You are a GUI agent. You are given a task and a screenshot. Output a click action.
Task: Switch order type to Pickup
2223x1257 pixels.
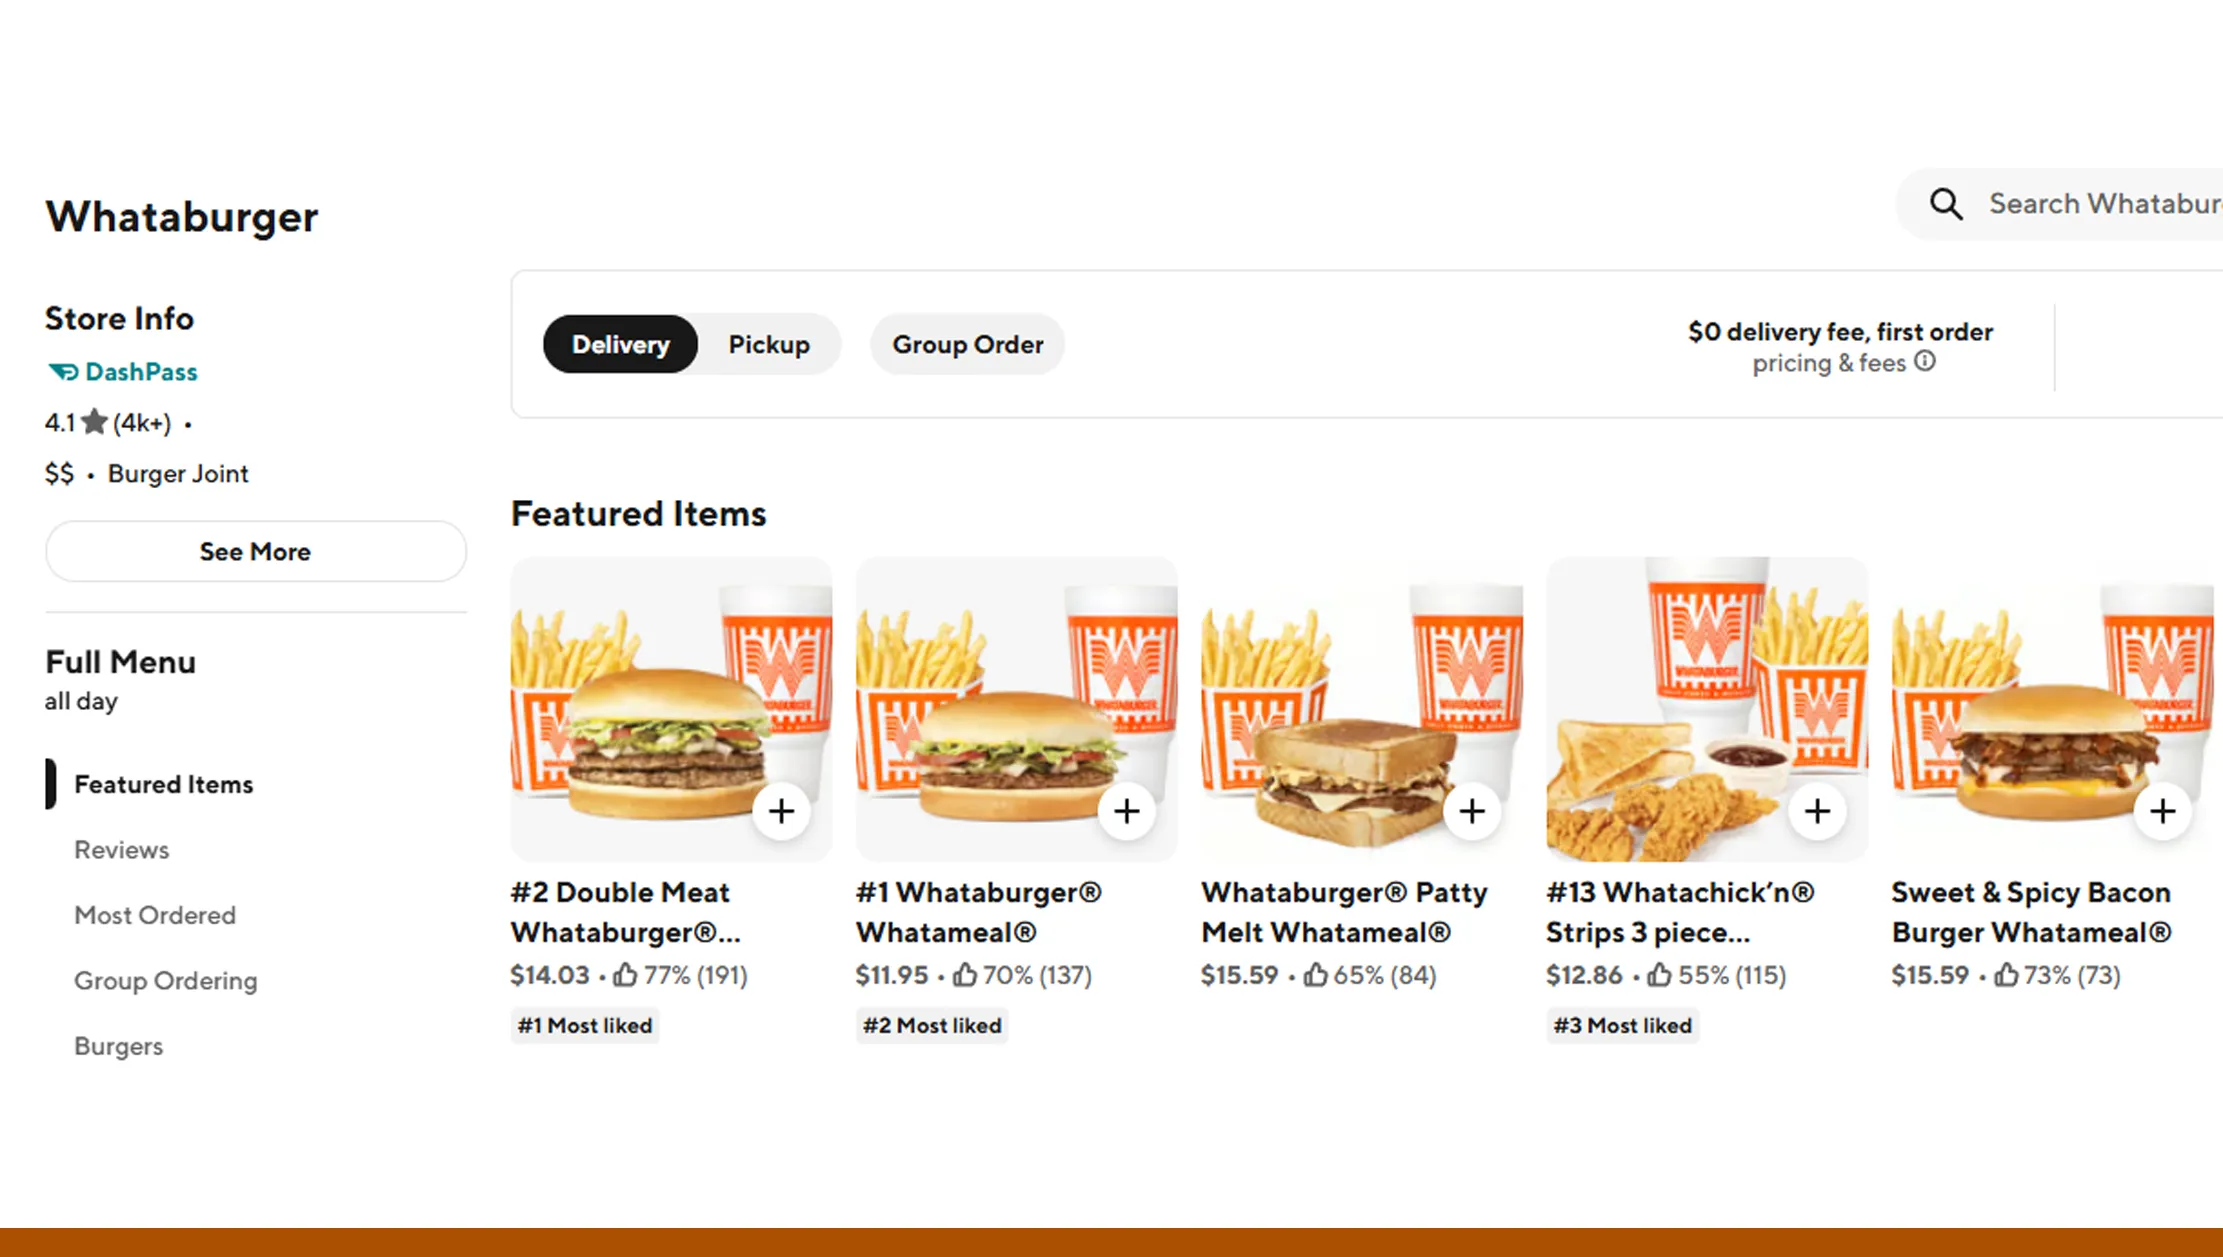coord(768,344)
